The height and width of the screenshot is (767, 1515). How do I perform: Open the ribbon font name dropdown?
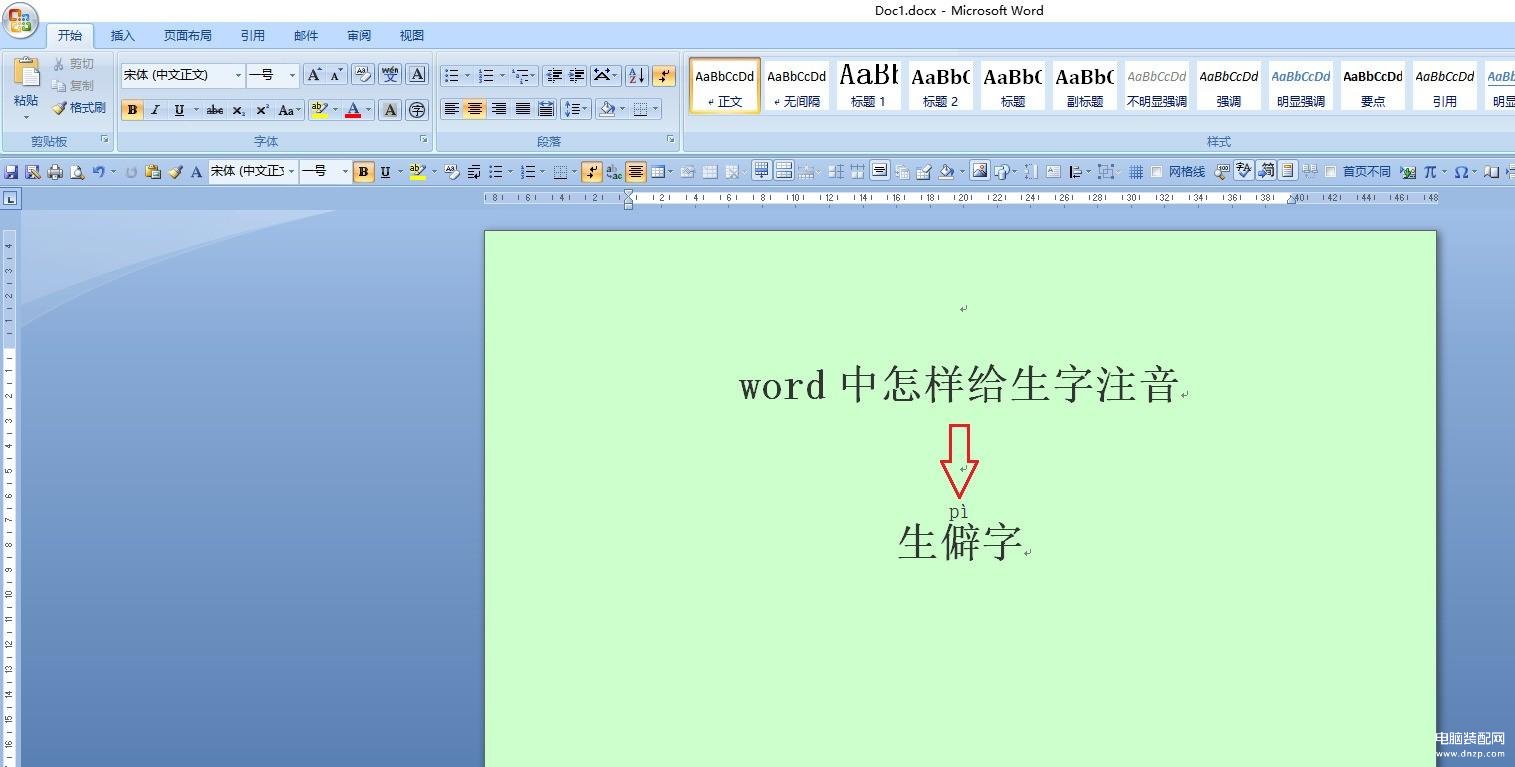coord(238,75)
